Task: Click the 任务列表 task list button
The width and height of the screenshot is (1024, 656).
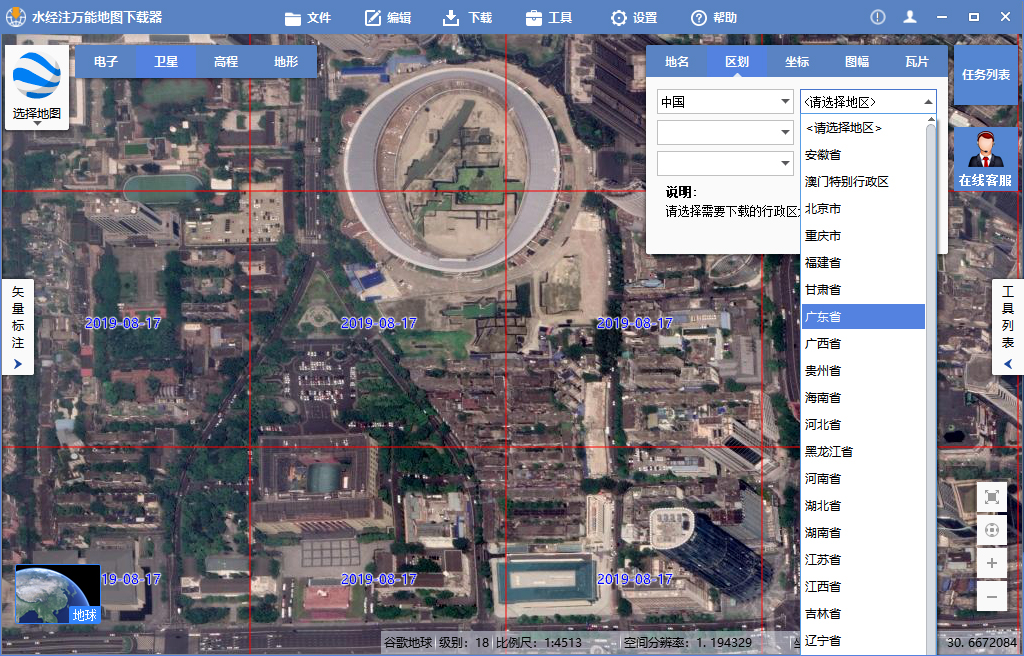Action: click(x=986, y=74)
